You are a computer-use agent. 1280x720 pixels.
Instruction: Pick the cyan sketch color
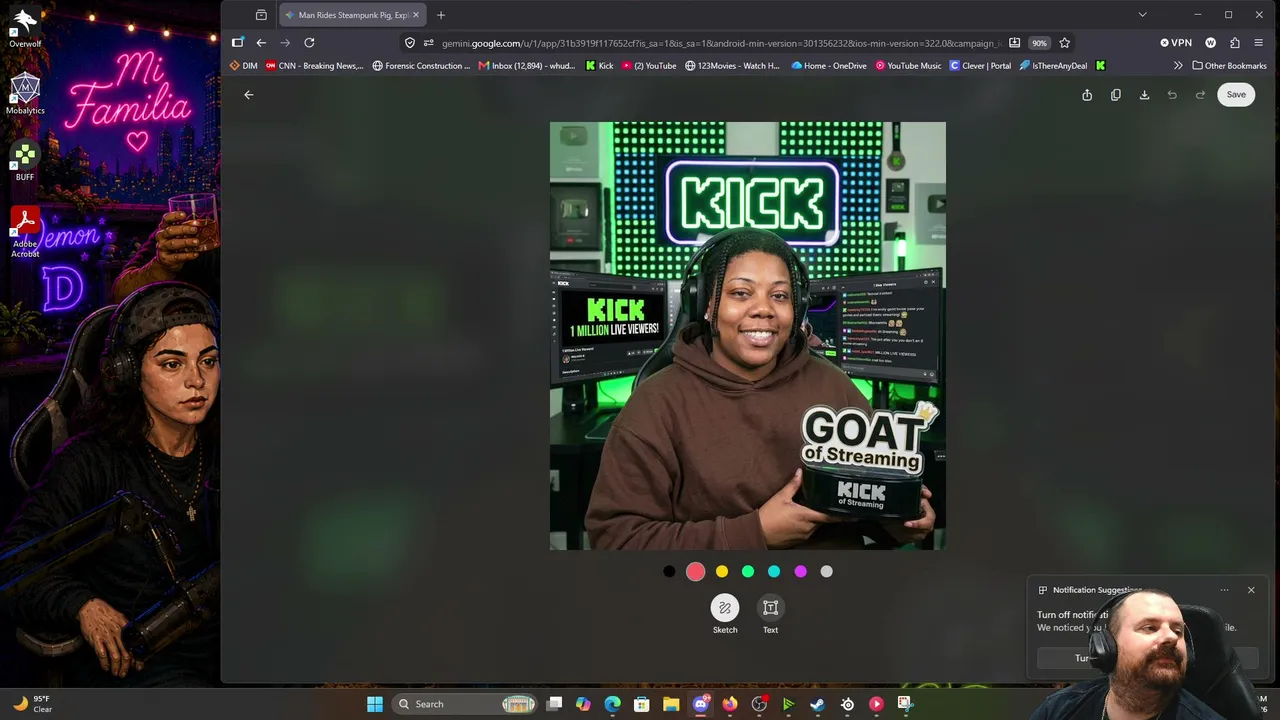tap(774, 571)
